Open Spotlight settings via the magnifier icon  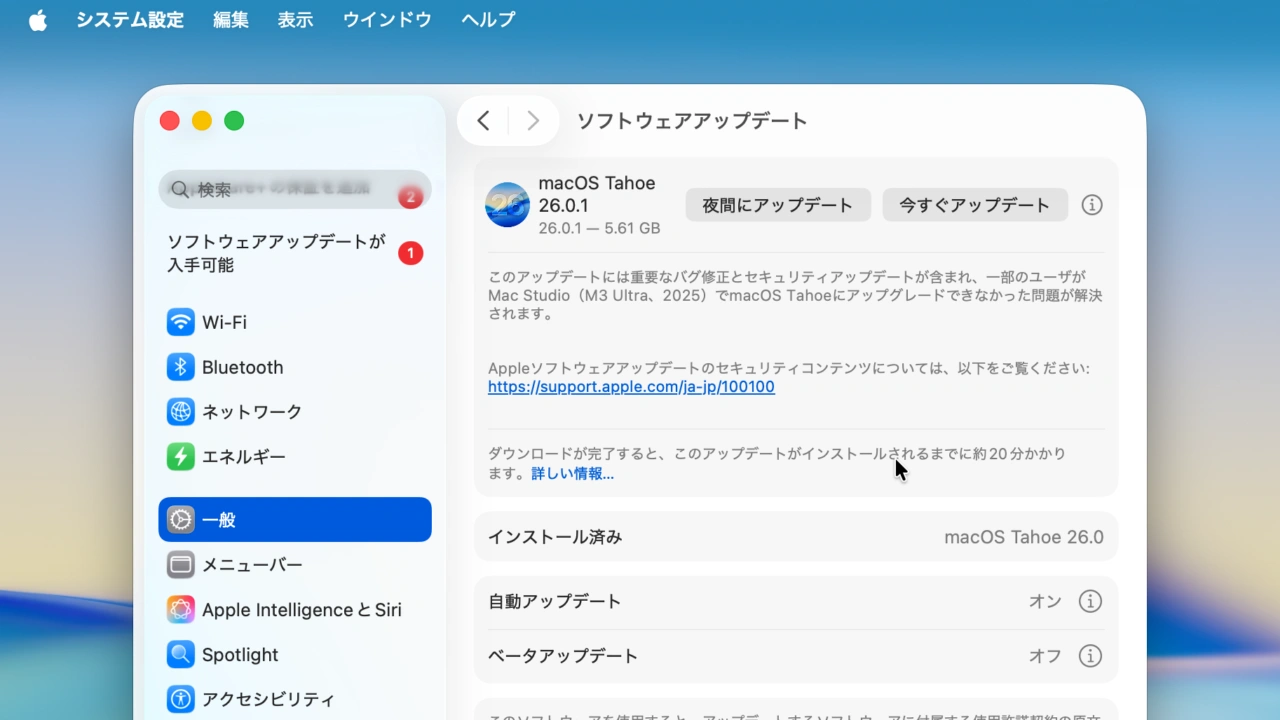coord(181,654)
